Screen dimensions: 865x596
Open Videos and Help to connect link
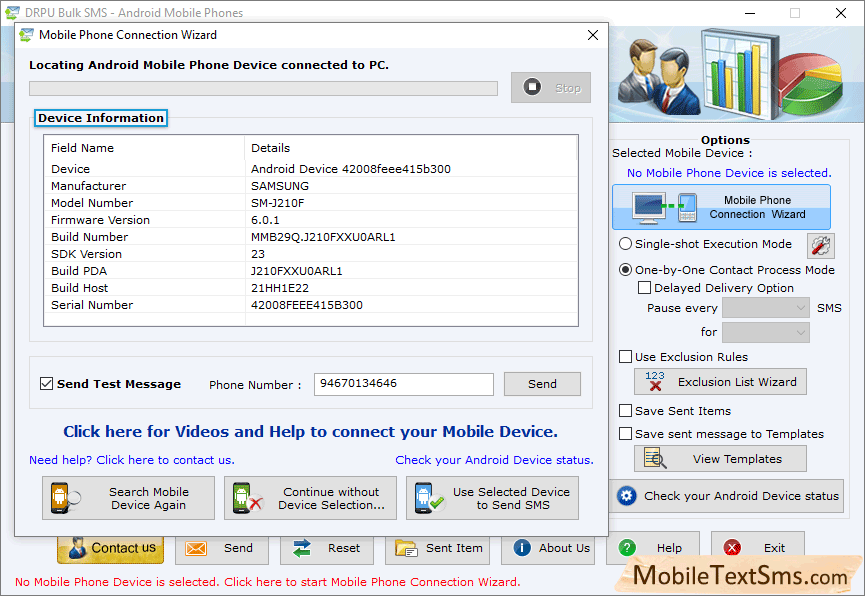[x=310, y=432]
